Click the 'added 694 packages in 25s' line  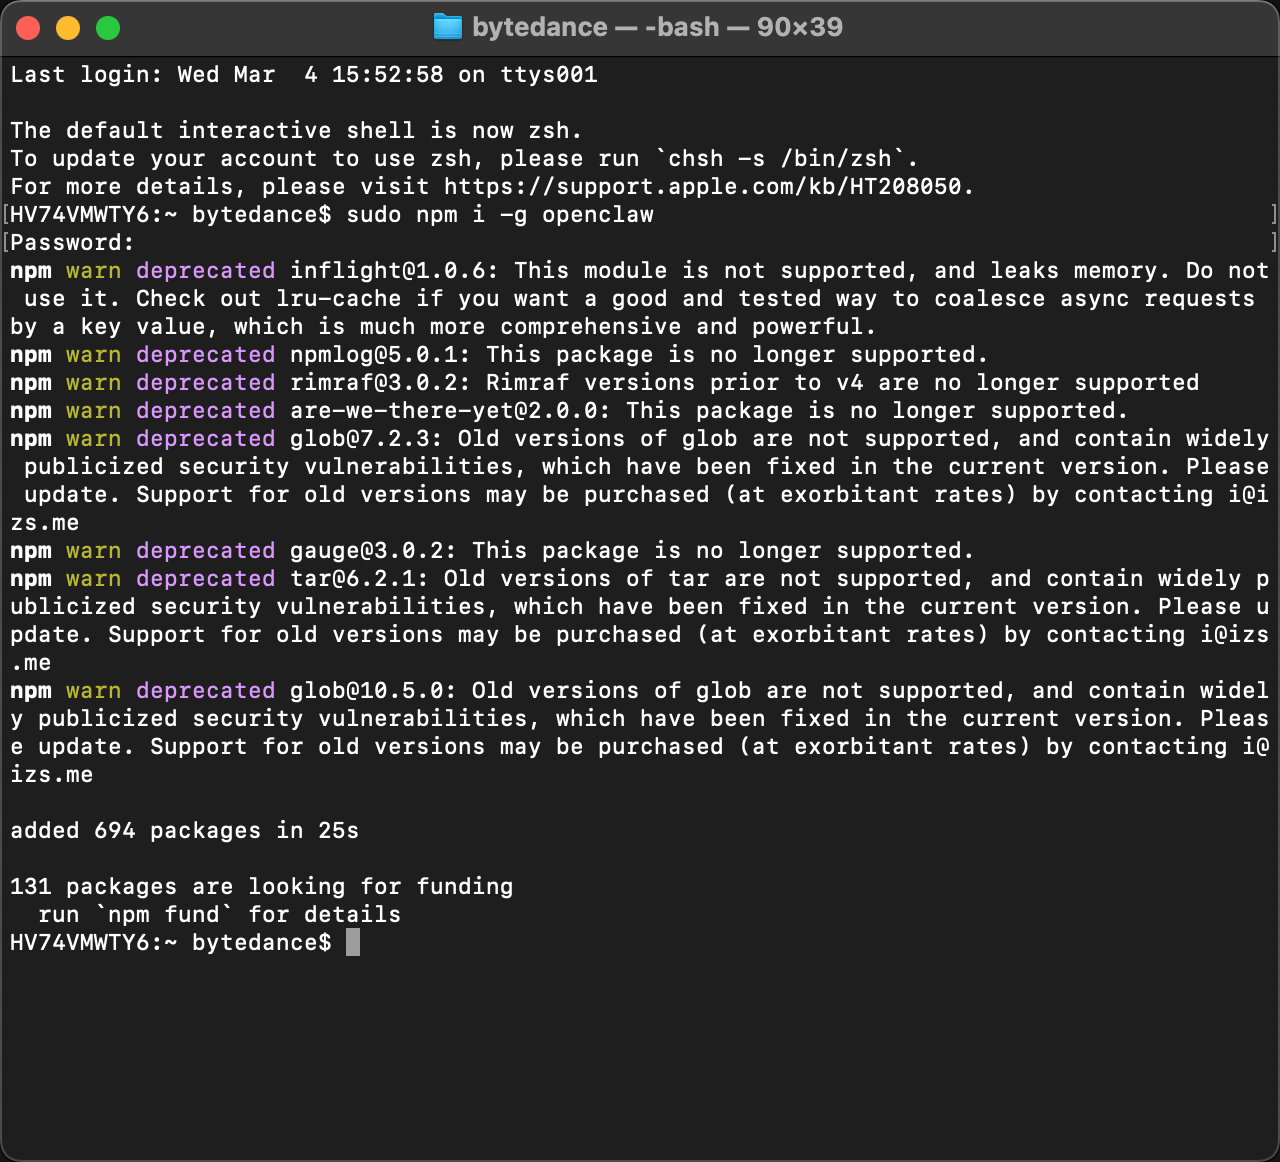[184, 831]
